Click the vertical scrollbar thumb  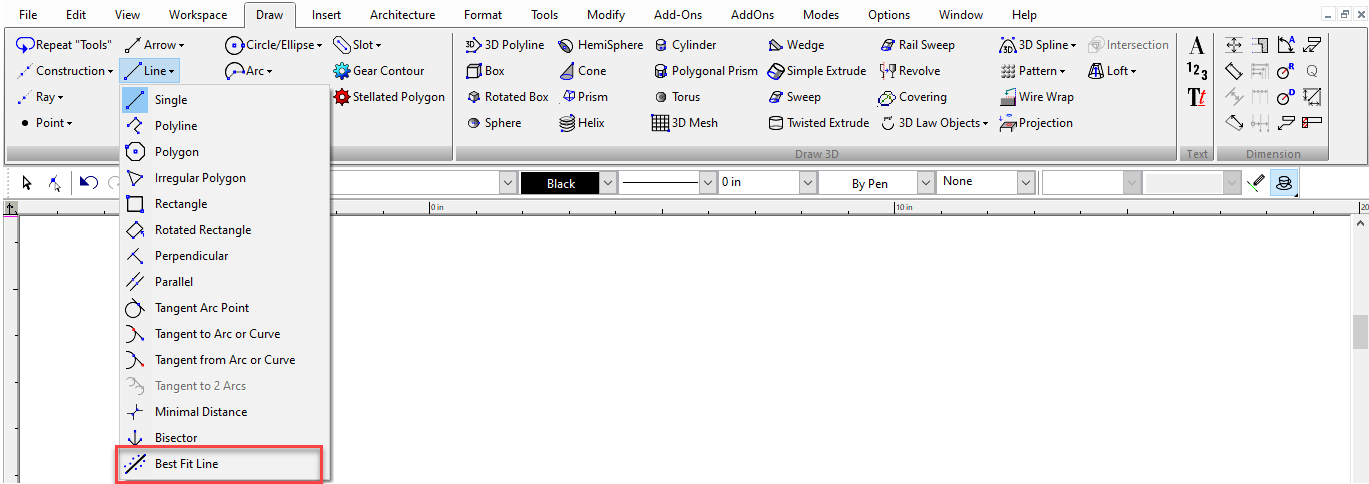(1360, 332)
